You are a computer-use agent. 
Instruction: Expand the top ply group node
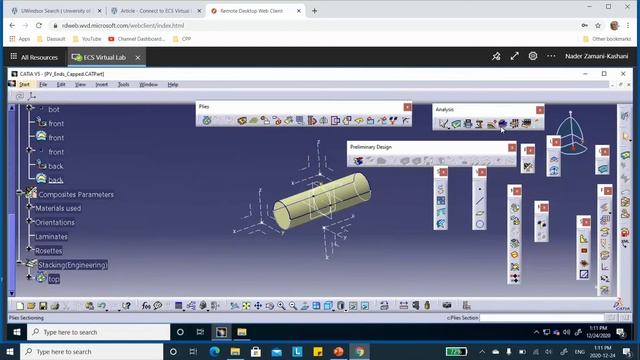click(29, 277)
